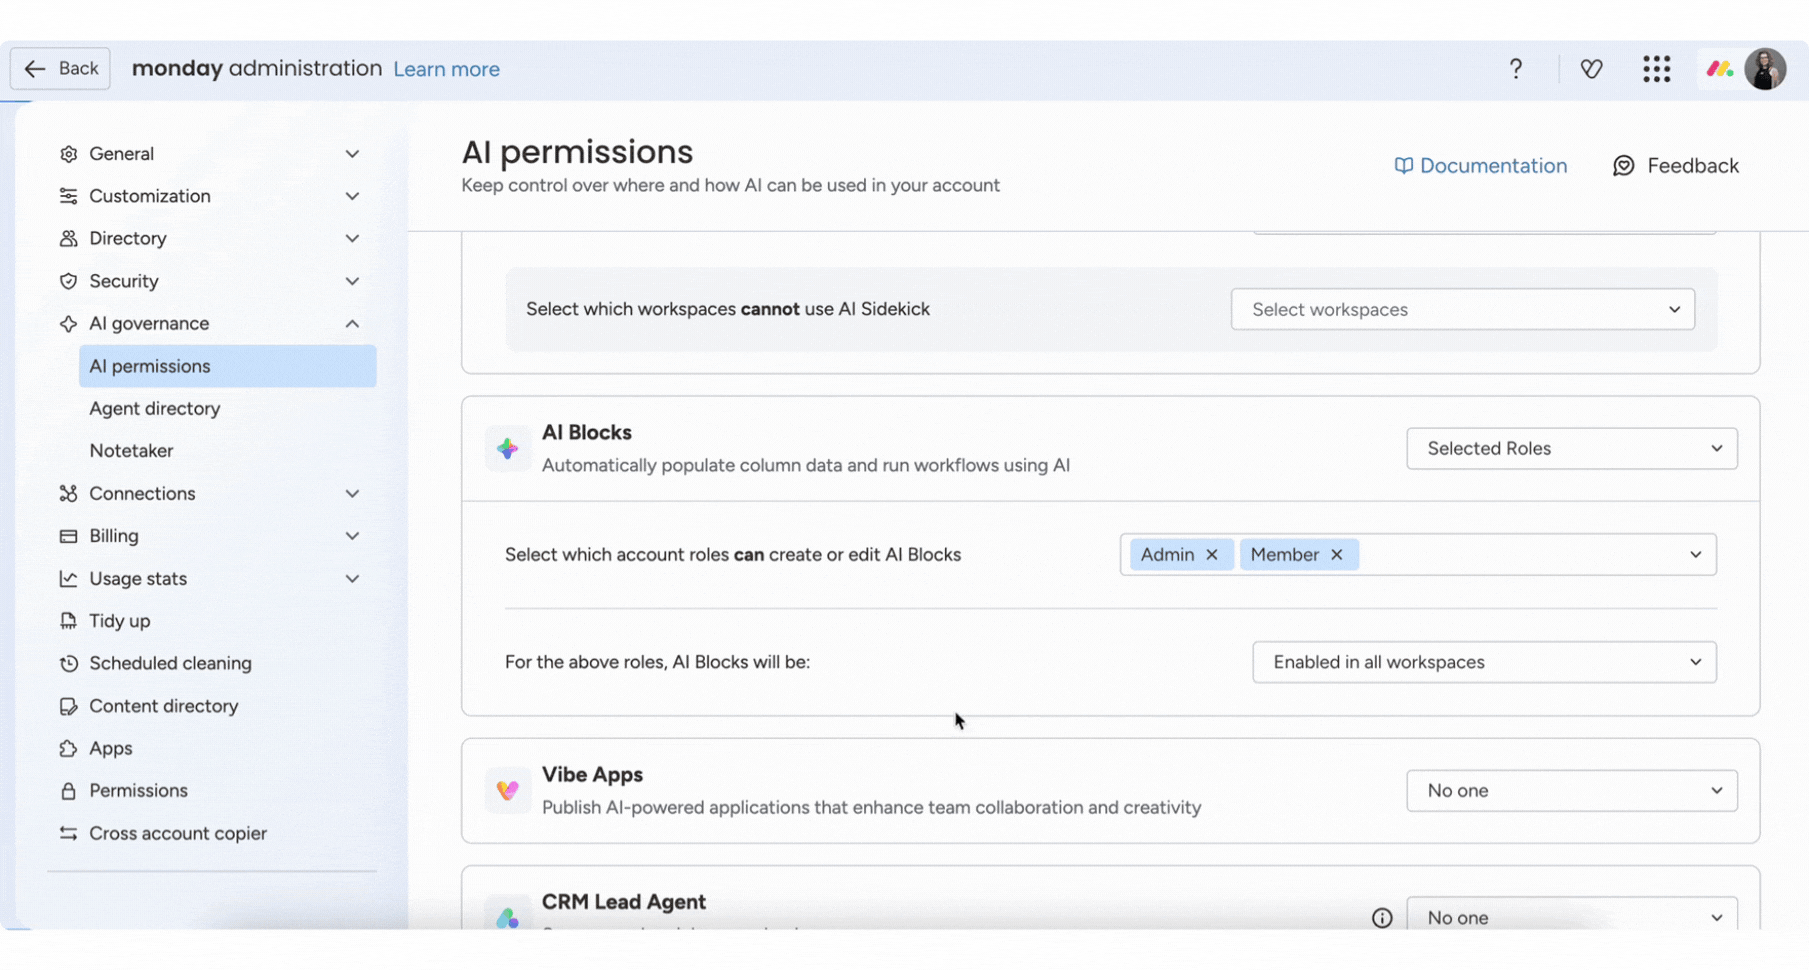Click the AI Blocks heading text

coord(586,433)
